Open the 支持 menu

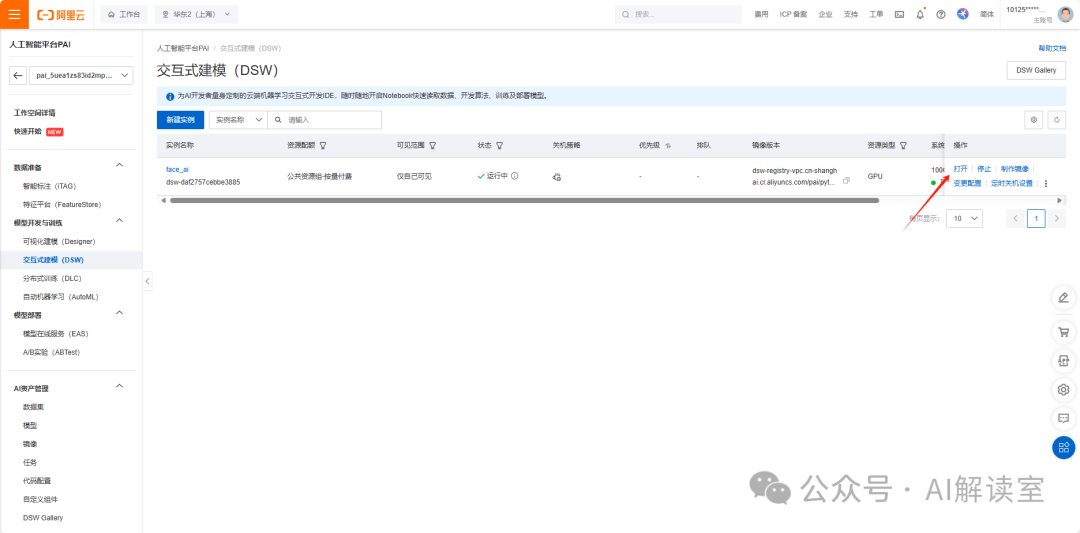[851, 14]
